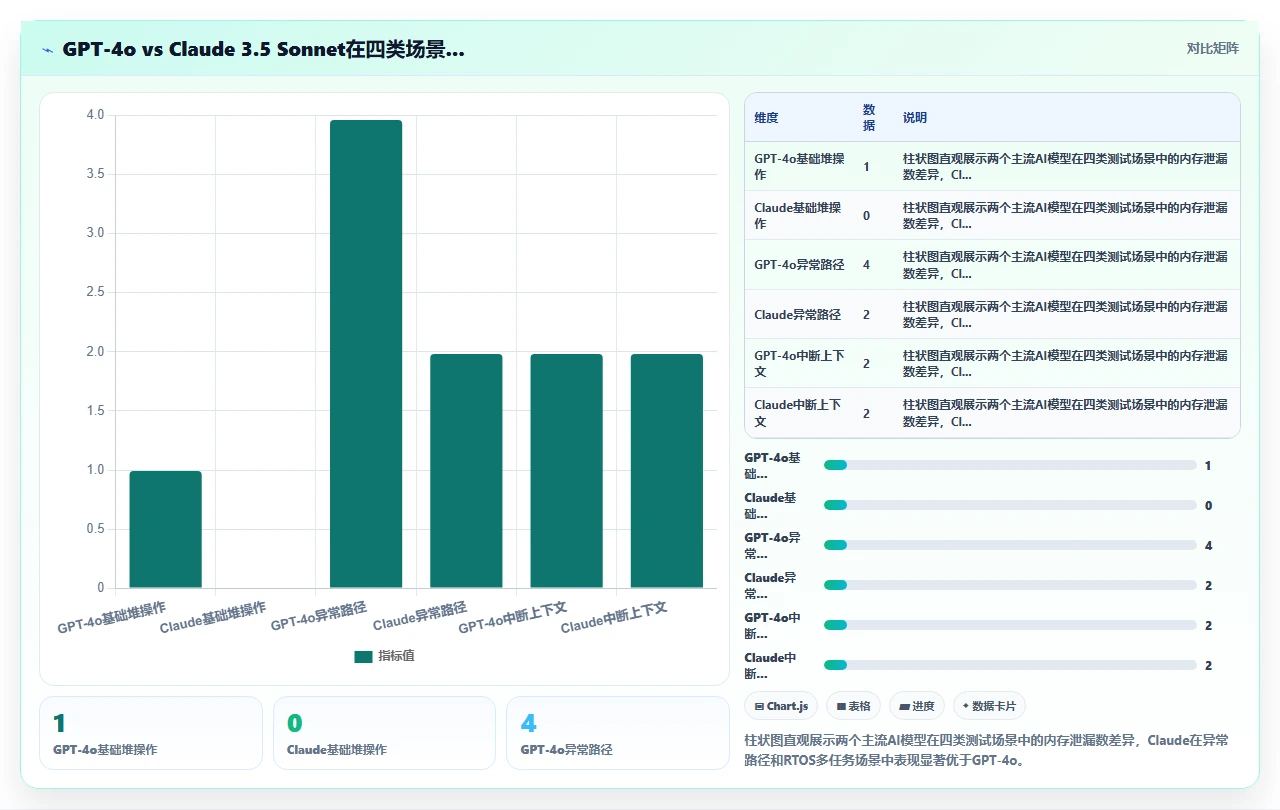
Task: Click x-axis label GPT-4o异常路径
Action: pyautogui.click(x=319, y=617)
